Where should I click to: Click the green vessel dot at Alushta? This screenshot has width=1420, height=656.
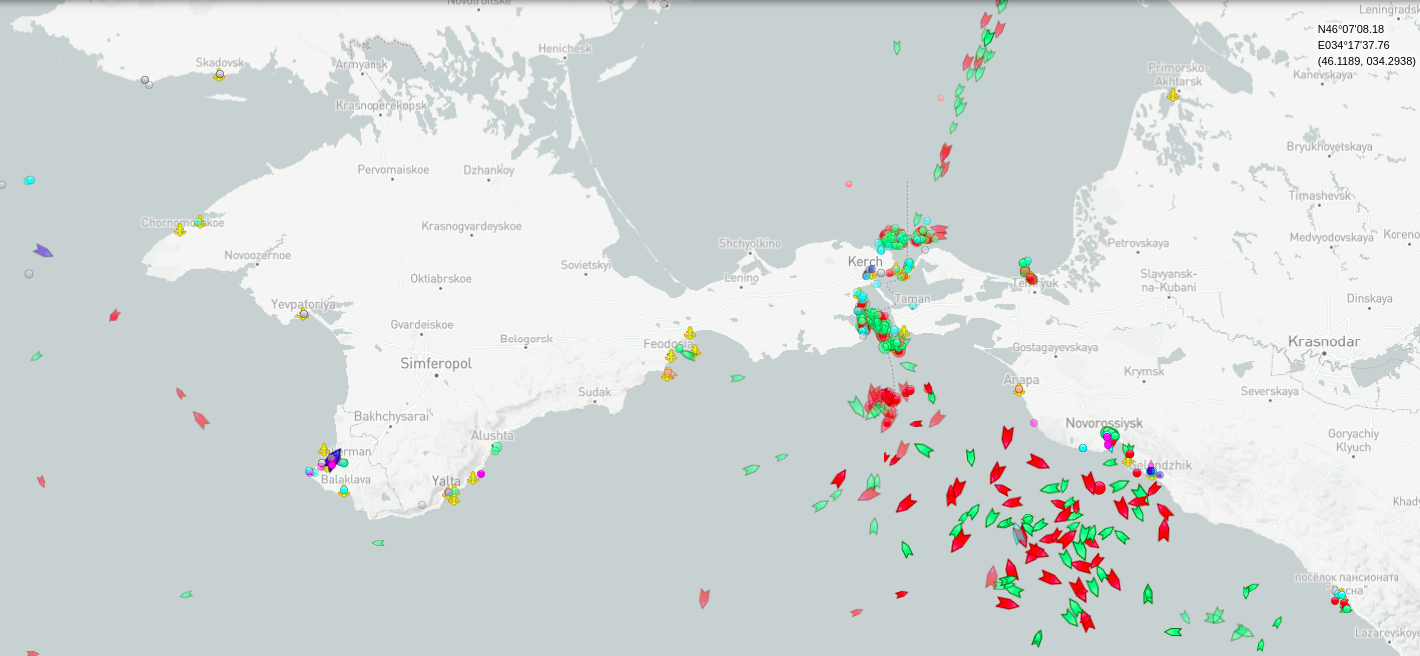point(496,449)
